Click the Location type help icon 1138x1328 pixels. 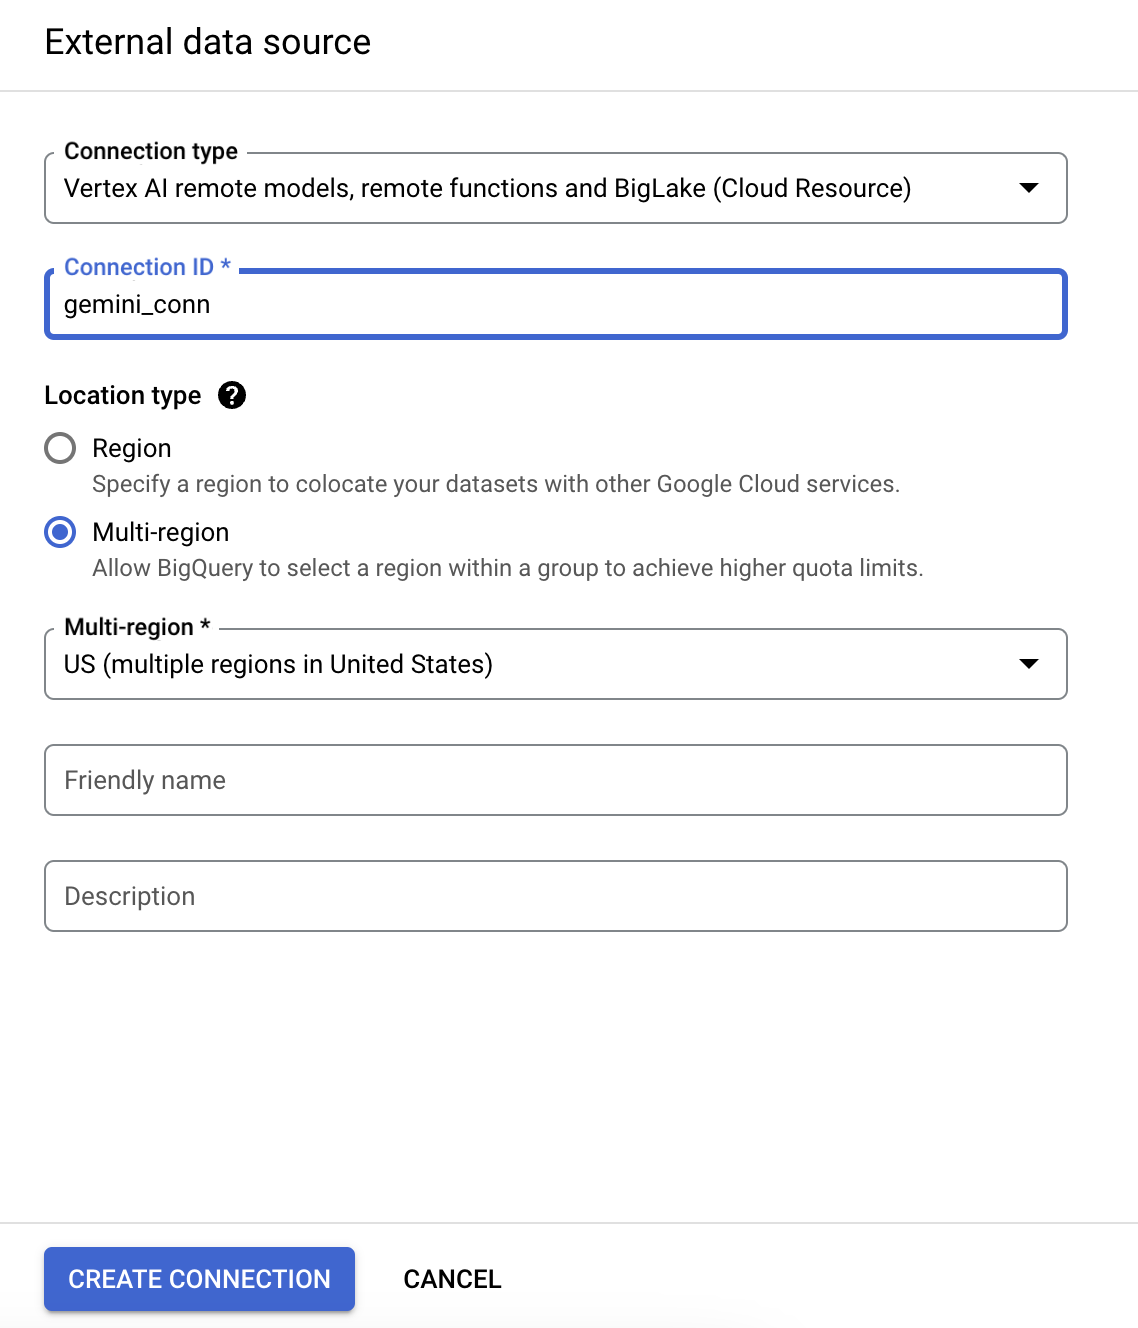click(x=232, y=396)
